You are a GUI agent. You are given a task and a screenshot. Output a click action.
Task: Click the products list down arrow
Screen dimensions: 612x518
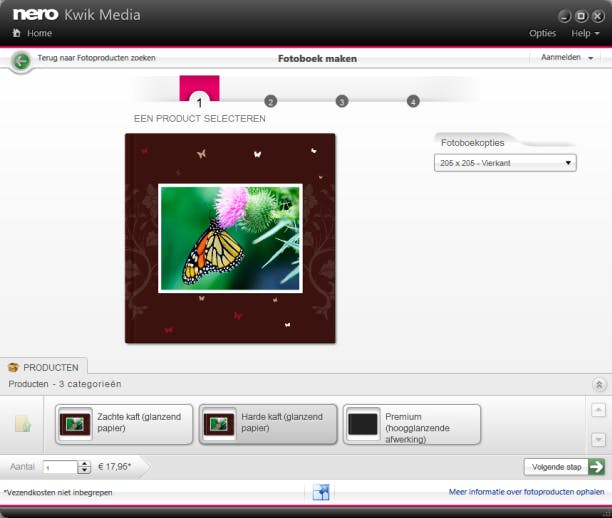tap(598, 440)
